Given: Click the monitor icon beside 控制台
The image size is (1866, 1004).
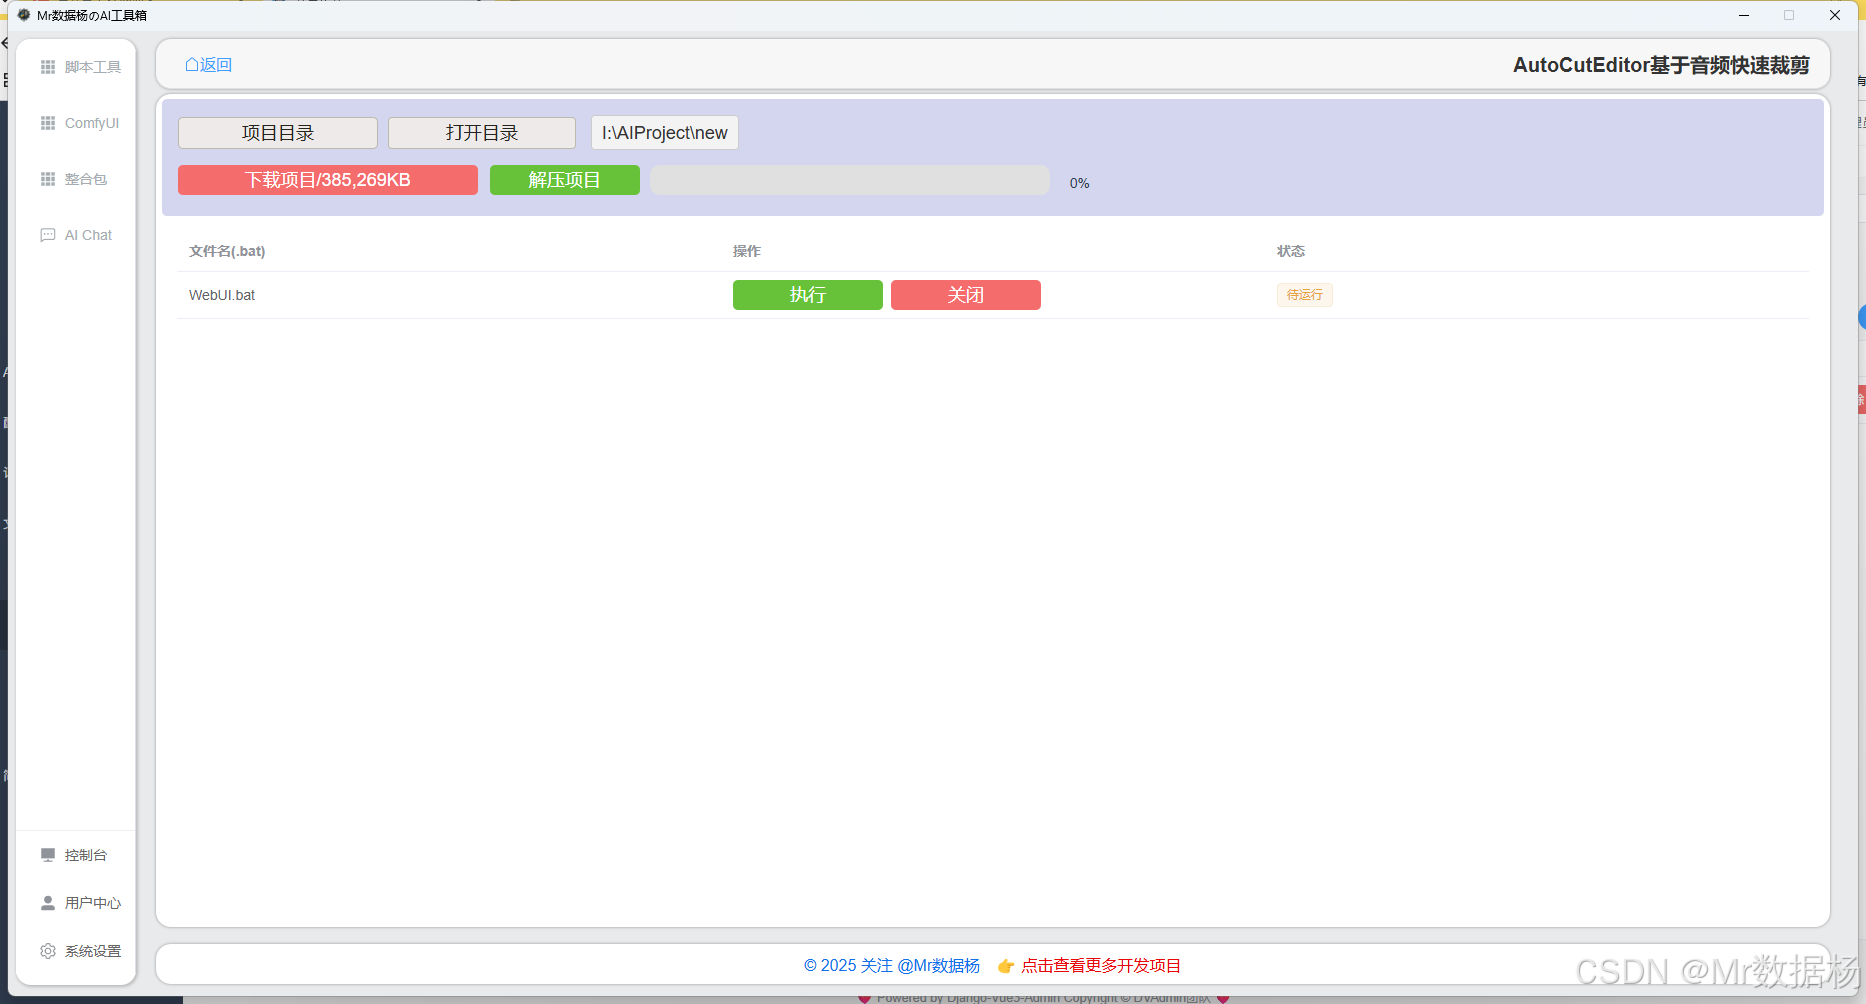Looking at the screenshot, I should pos(48,855).
